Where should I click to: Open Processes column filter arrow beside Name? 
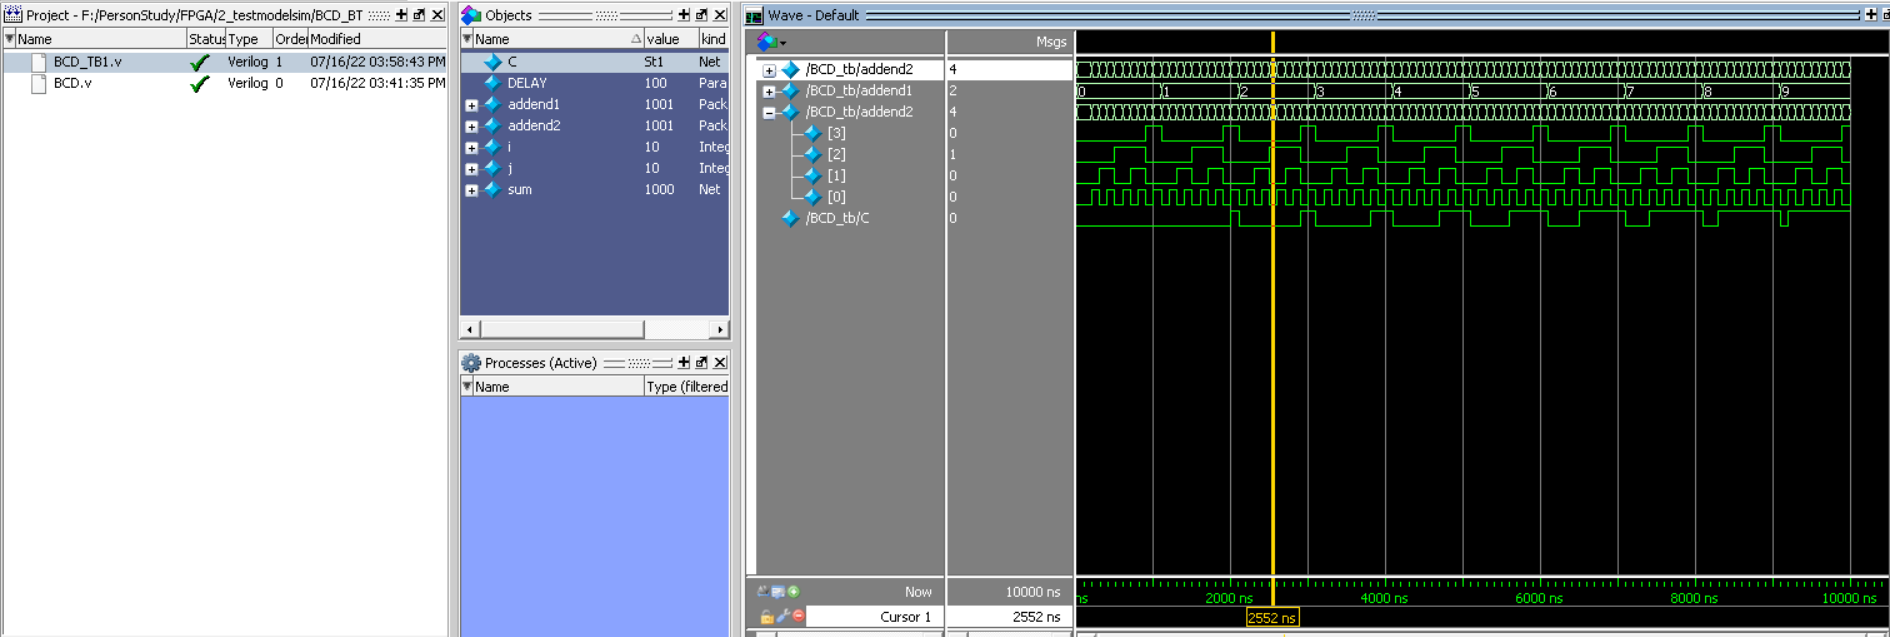coord(467,387)
